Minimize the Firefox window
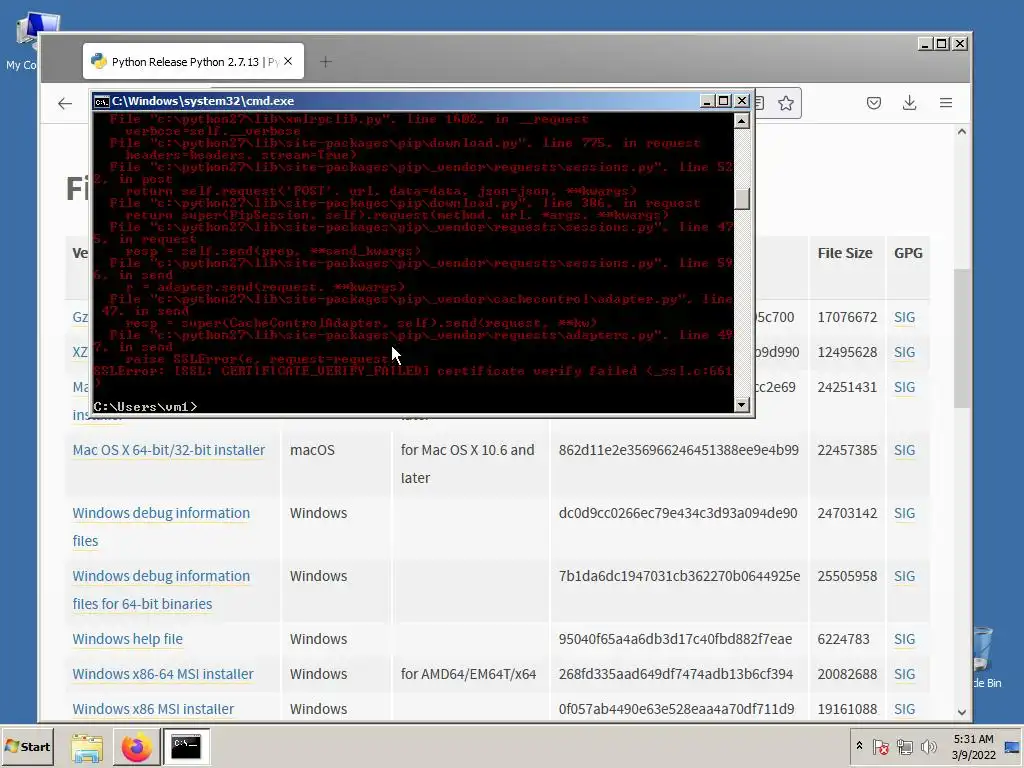Viewport: 1024px width, 768px height. [x=925, y=44]
